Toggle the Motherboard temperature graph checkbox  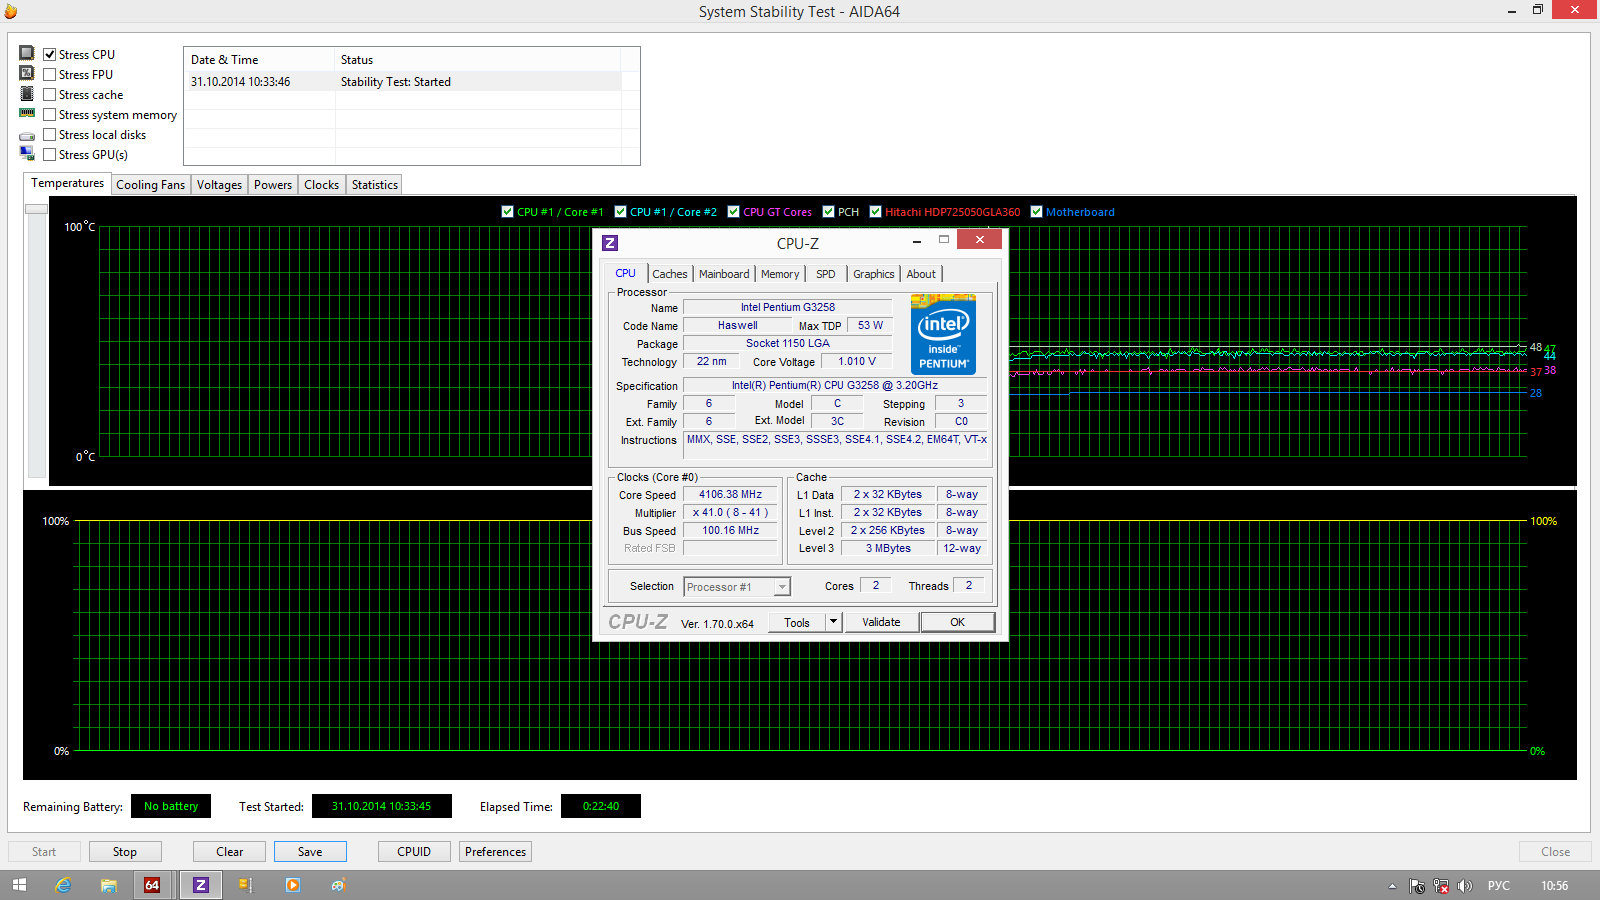point(1036,211)
